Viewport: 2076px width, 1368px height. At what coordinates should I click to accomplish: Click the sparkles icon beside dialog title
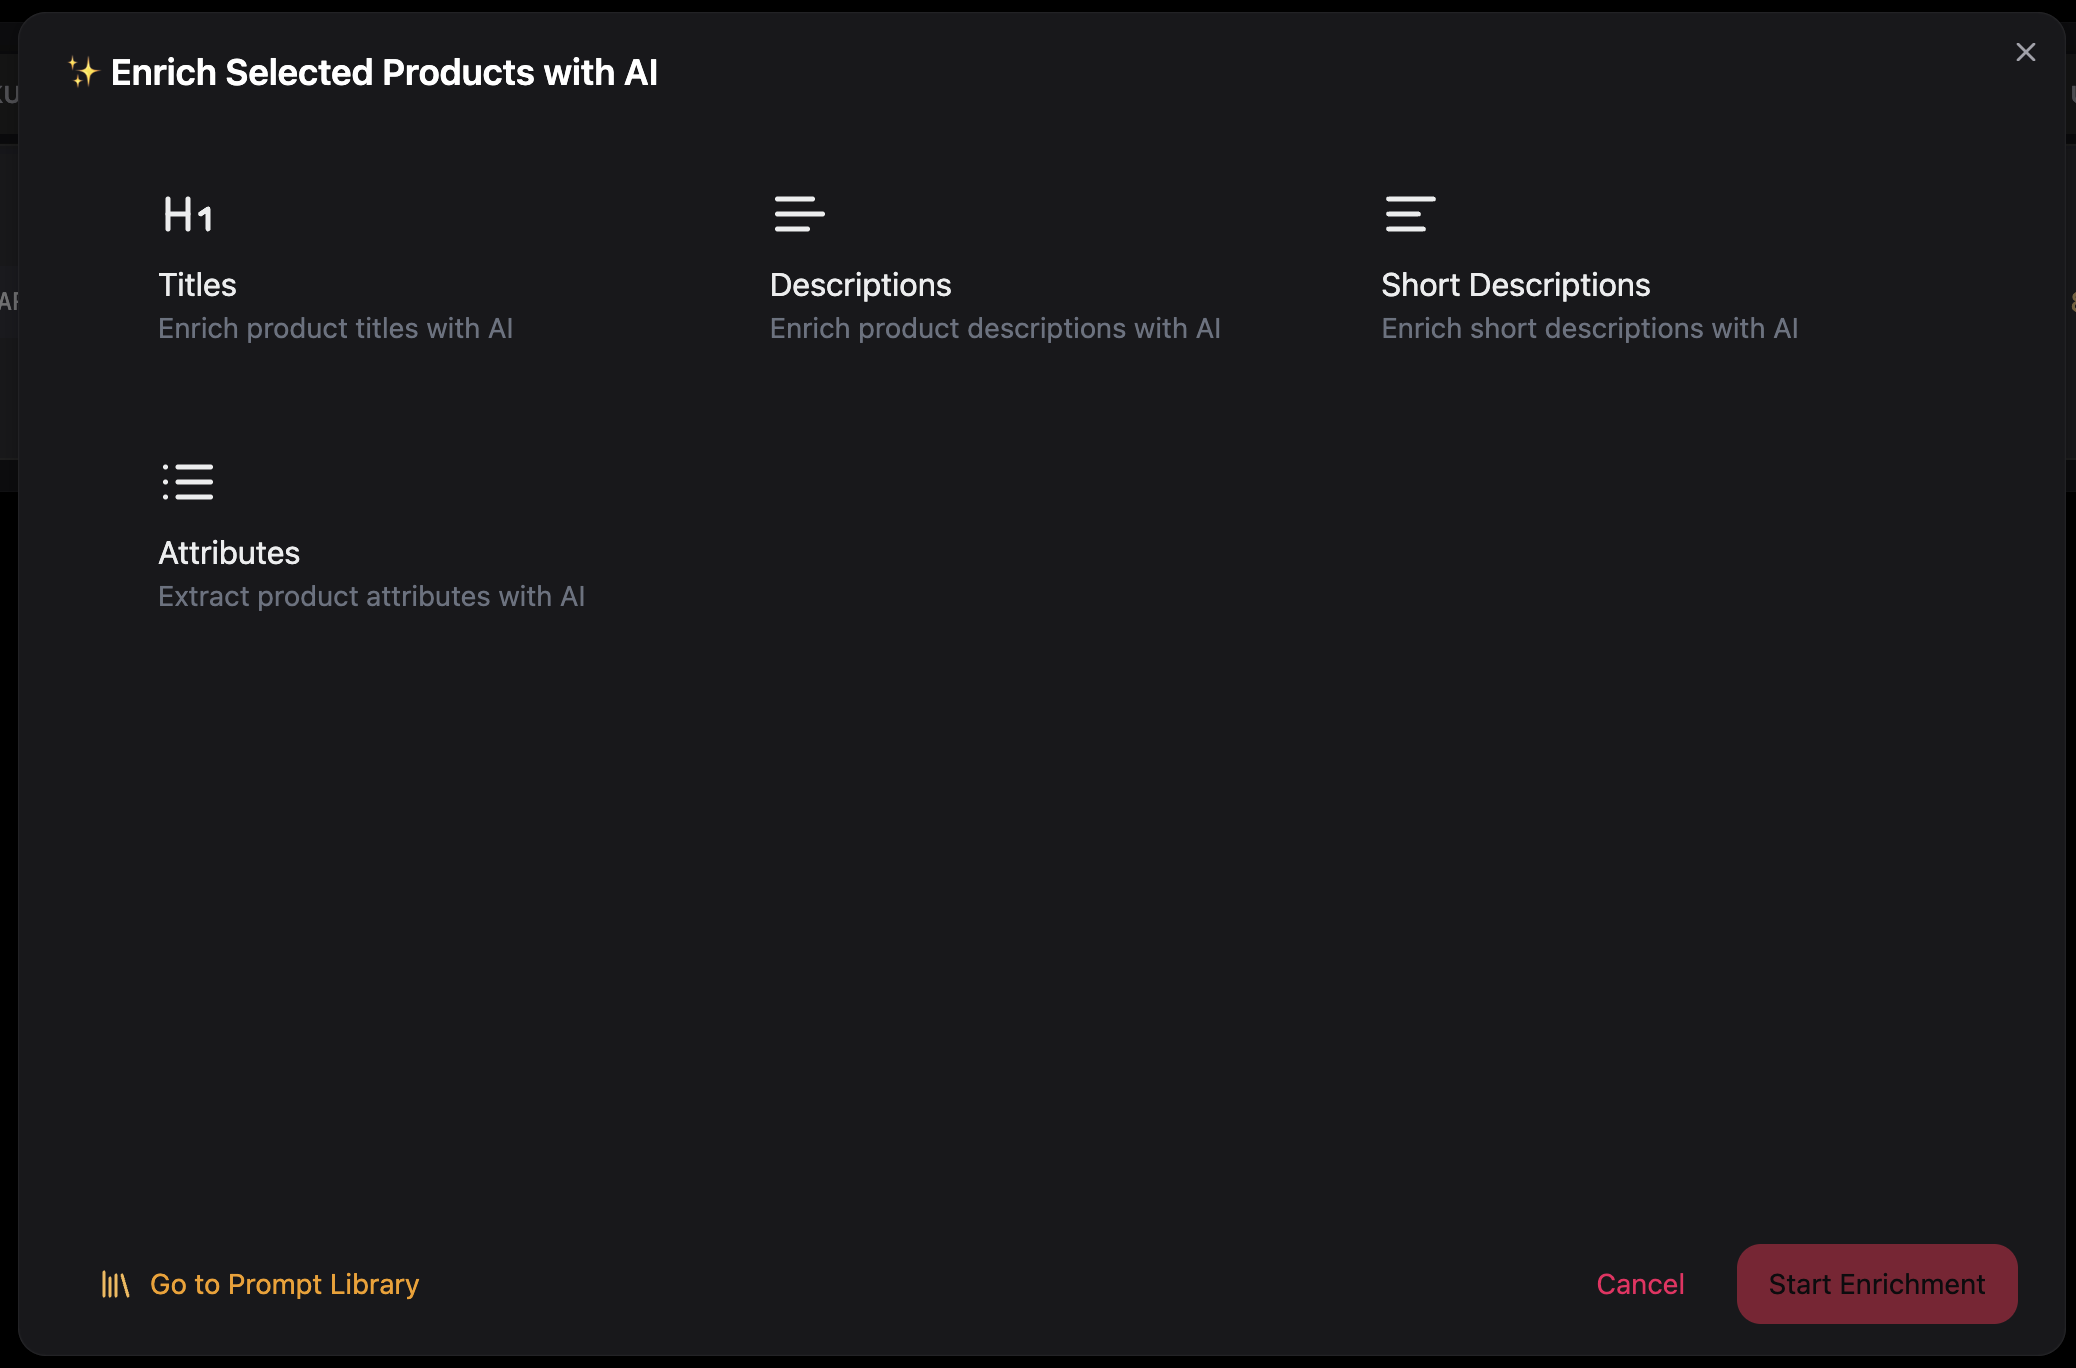point(83,72)
